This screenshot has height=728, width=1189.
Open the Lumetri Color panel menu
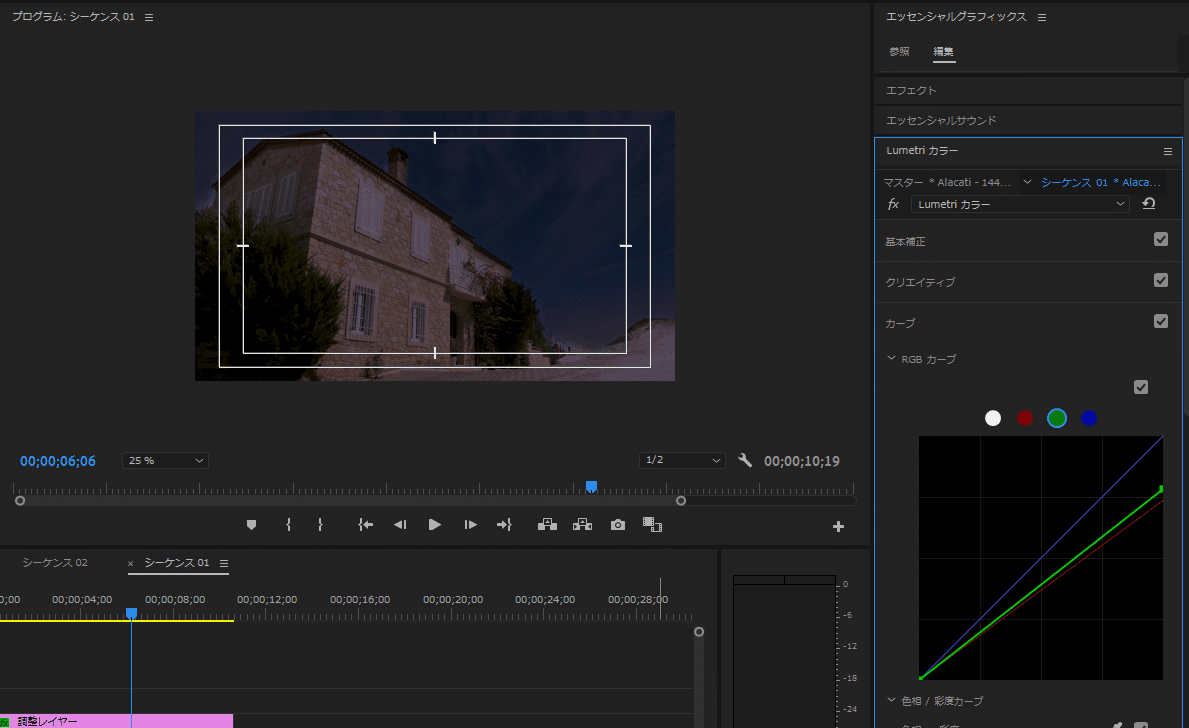coord(1168,152)
